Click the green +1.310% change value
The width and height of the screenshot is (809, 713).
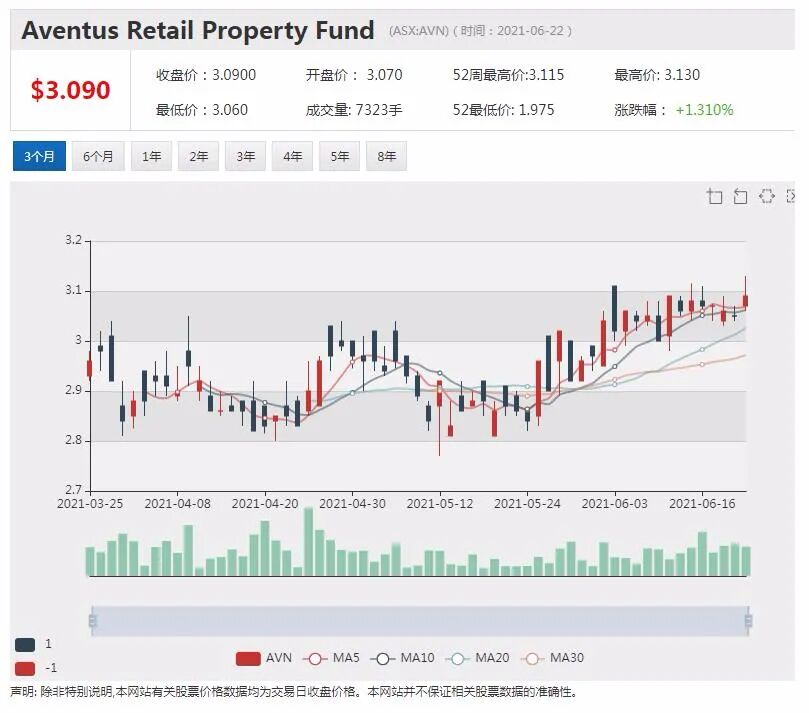click(x=704, y=110)
